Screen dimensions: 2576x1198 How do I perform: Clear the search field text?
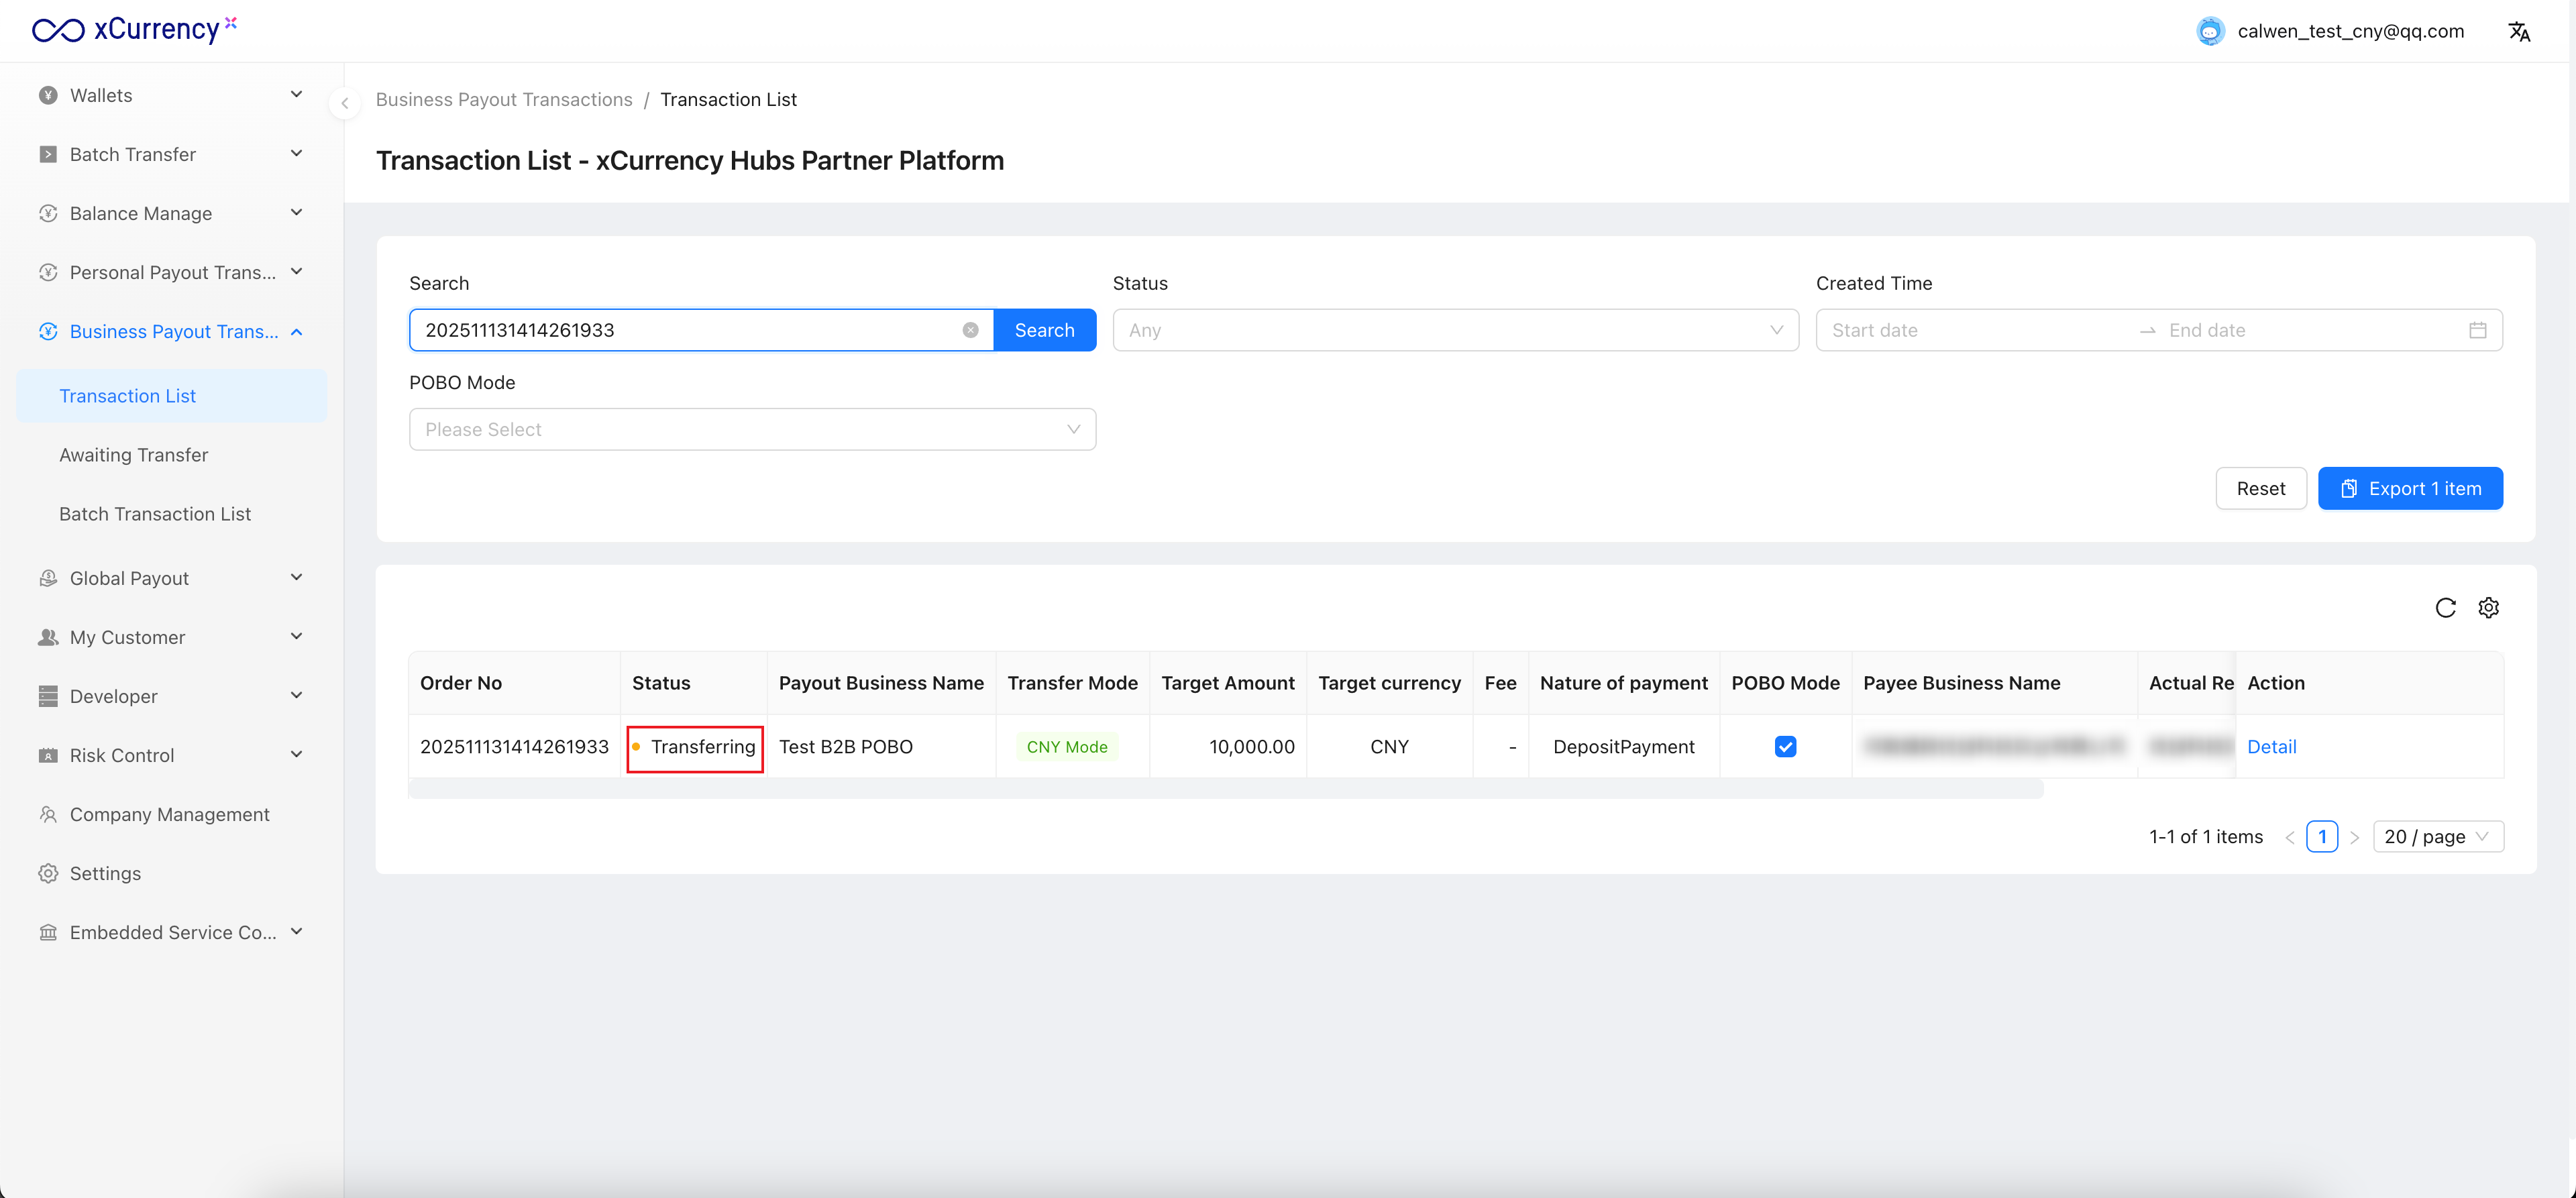tap(970, 330)
